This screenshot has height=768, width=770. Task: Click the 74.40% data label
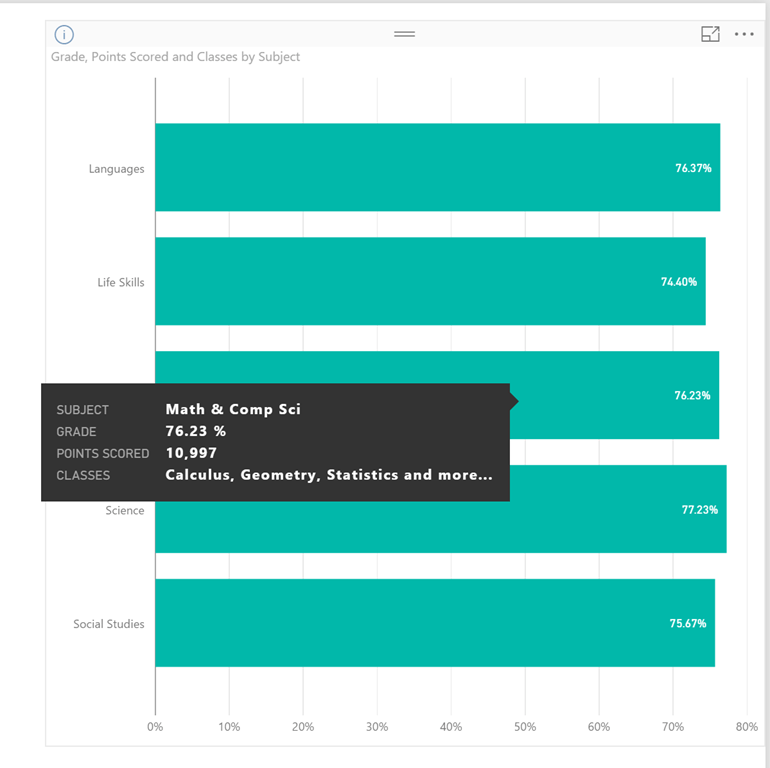coord(679,282)
